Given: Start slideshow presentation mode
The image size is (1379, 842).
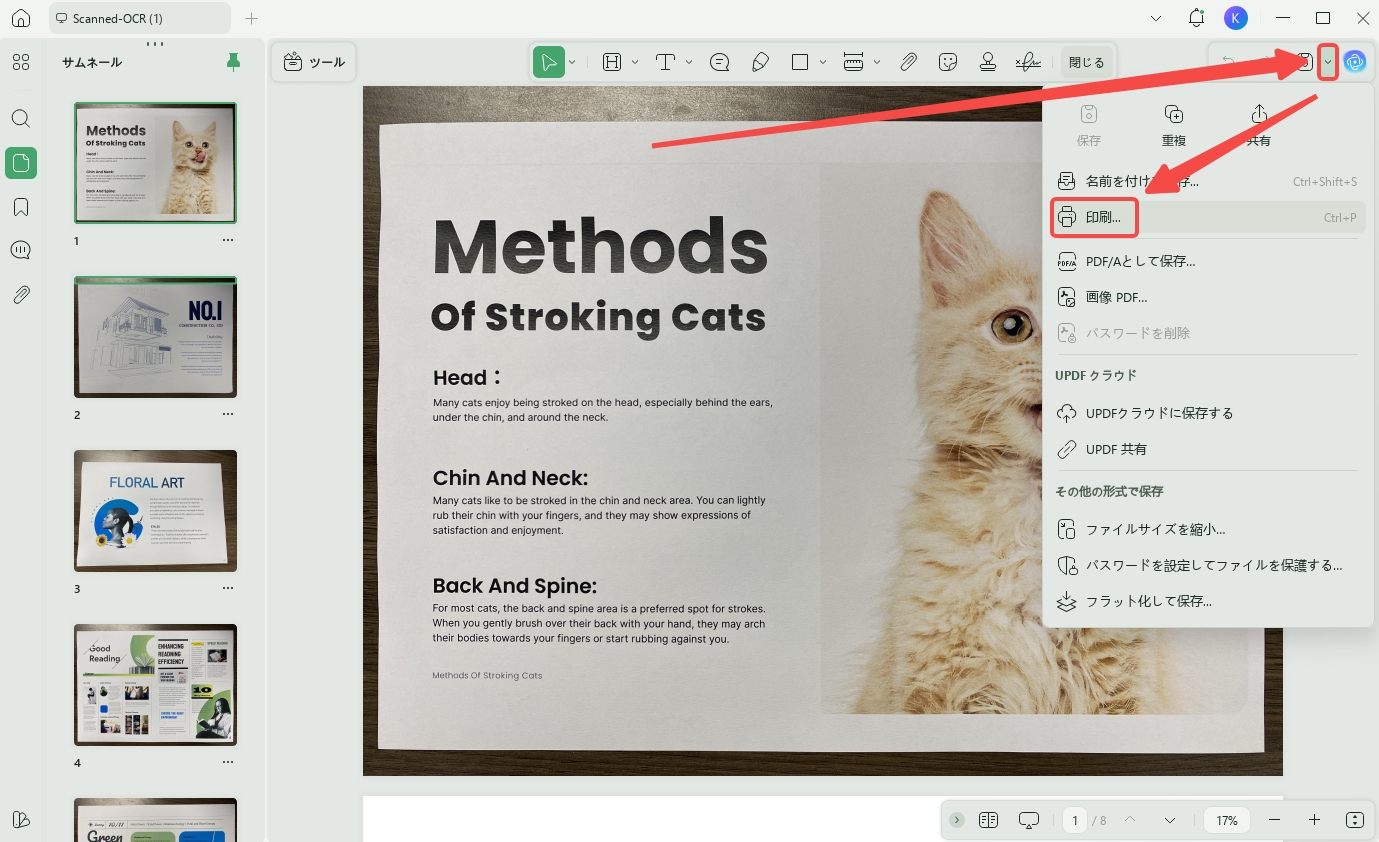Looking at the screenshot, I should 1029,820.
